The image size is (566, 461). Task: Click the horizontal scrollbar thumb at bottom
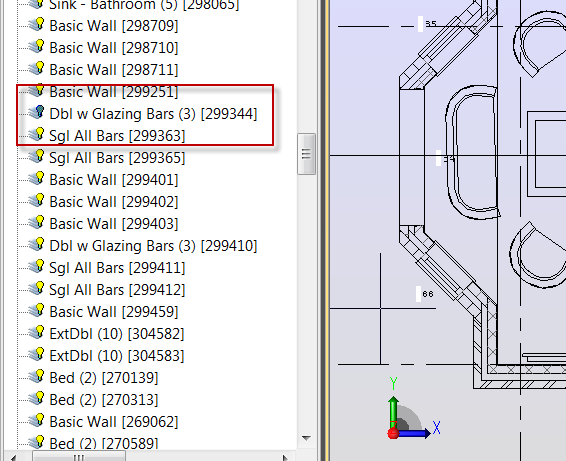(79, 457)
